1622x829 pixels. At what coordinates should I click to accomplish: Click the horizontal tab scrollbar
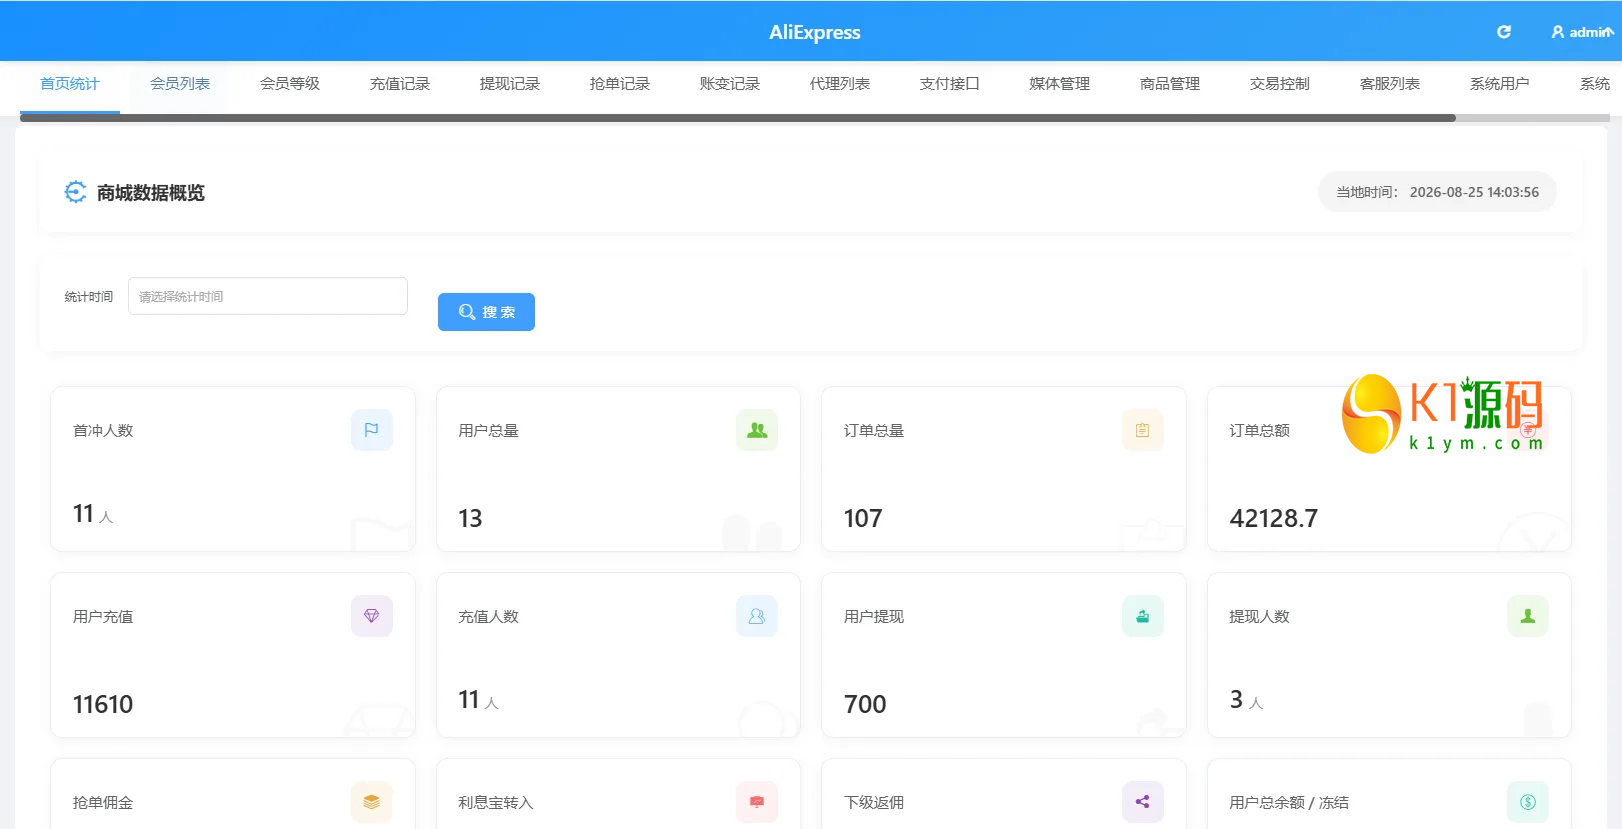(738, 118)
